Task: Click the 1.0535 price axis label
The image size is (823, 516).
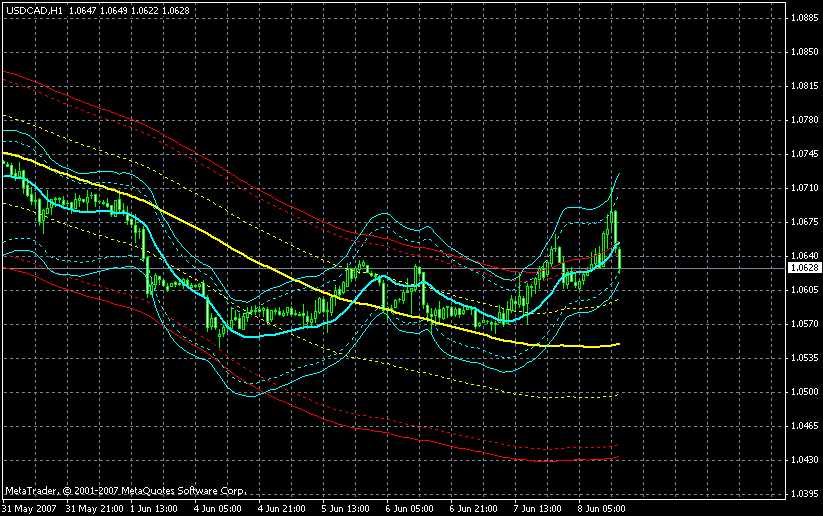Action: tap(804, 358)
